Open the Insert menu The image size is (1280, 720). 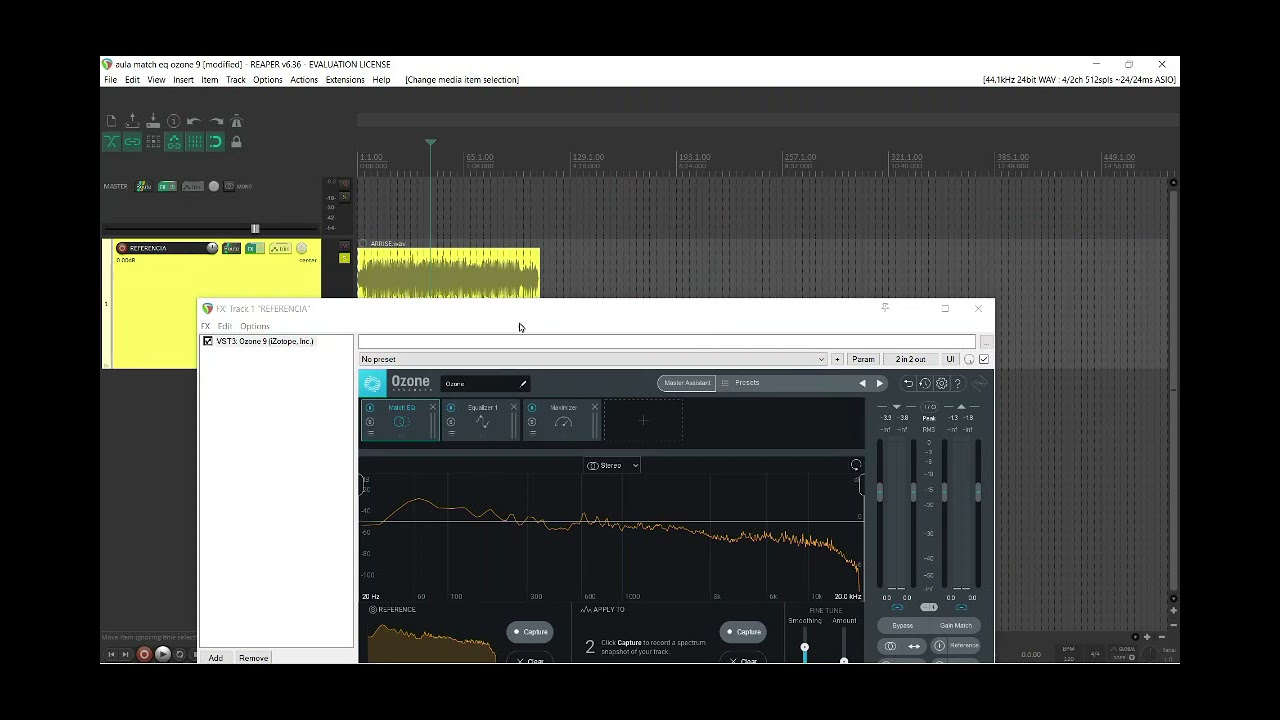[183, 80]
